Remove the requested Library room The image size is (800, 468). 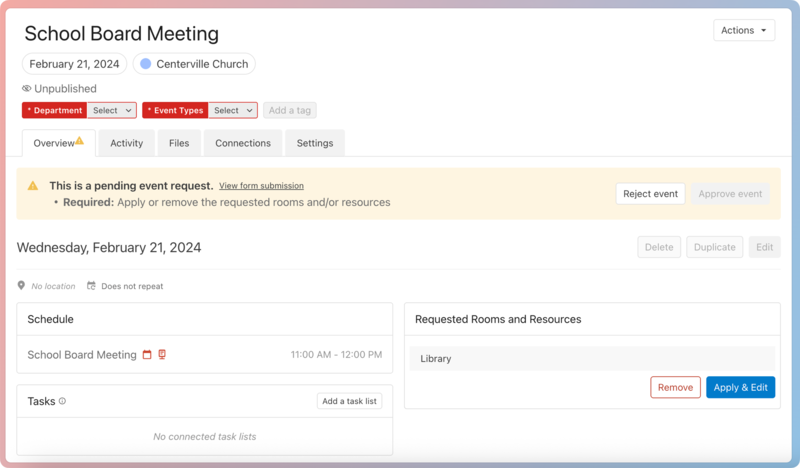(x=675, y=387)
